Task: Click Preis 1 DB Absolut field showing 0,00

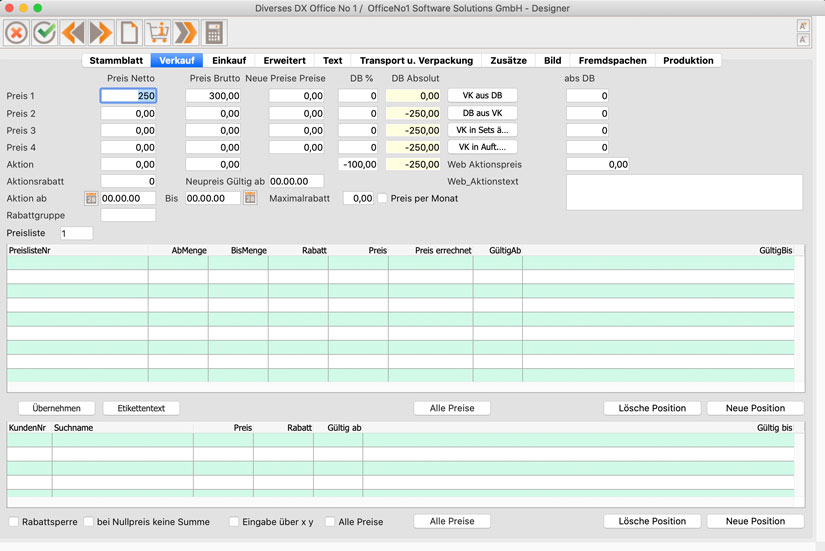Action: point(413,96)
